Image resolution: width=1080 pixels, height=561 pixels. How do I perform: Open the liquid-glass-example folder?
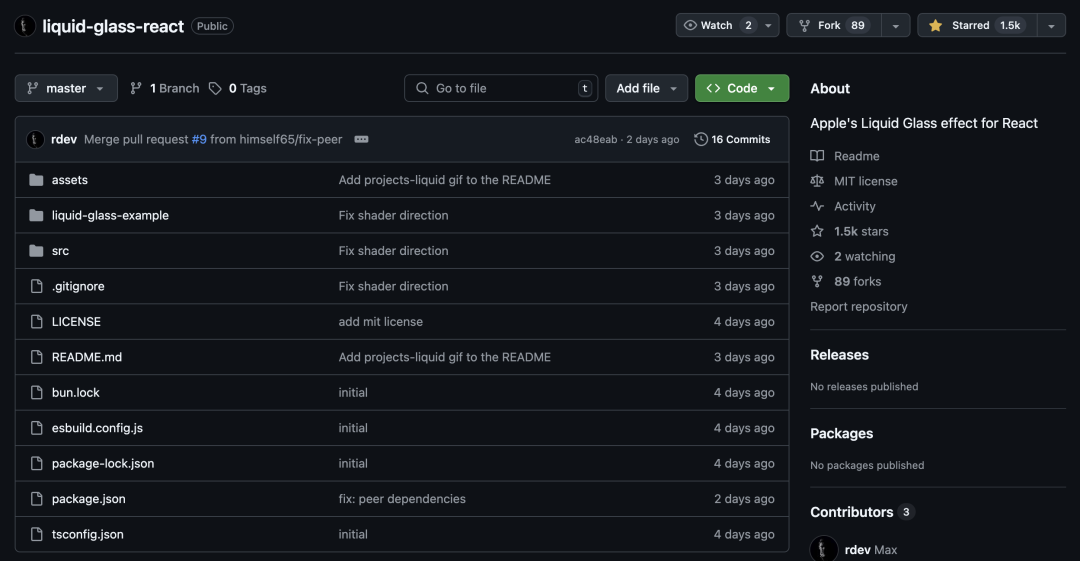pos(110,215)
